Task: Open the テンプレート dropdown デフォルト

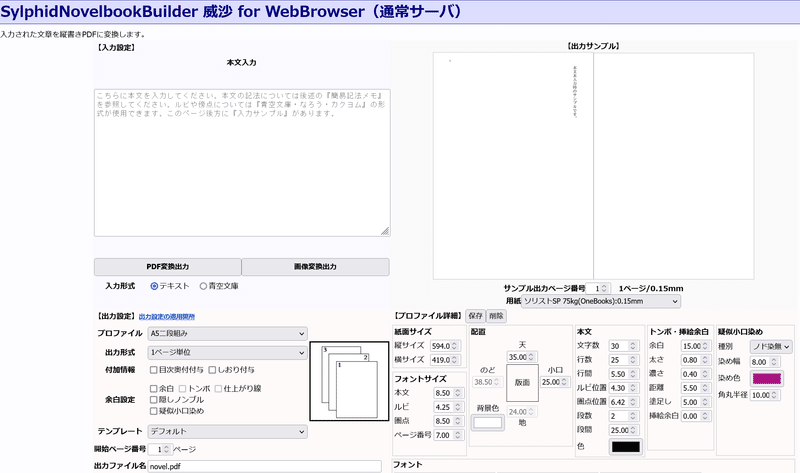Action: click(x=228, y=432)
